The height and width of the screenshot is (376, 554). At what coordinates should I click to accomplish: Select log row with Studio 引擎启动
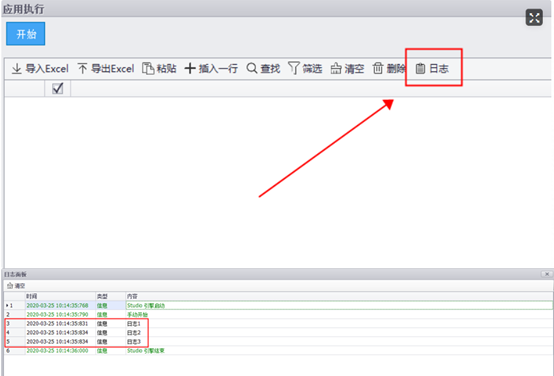tap(278, 305)
